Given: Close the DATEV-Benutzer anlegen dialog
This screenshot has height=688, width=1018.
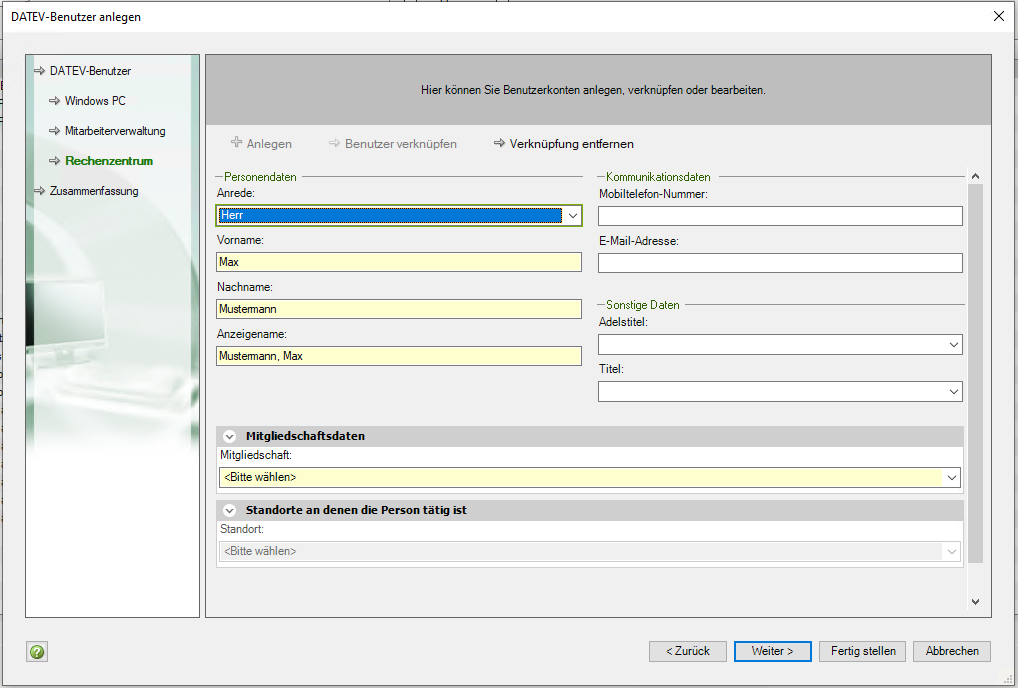Looking at the screenshot, I should (999, 16).
